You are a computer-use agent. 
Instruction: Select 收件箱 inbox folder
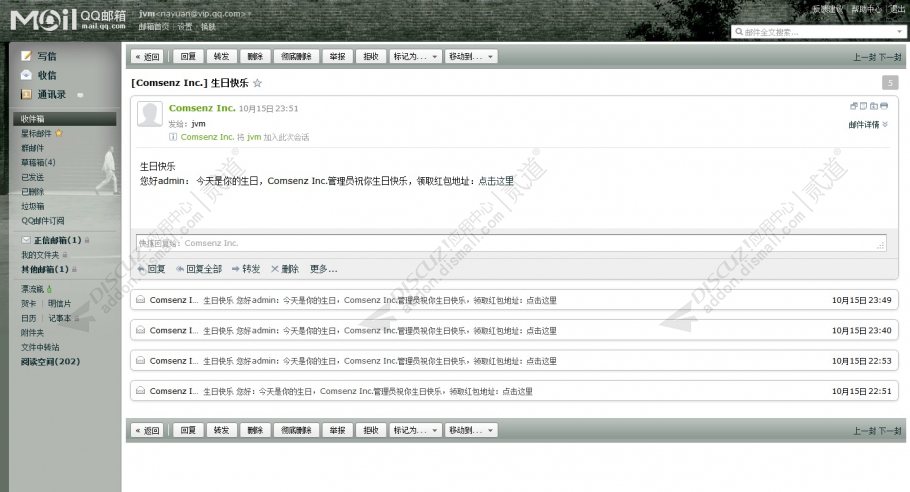(64, 118)
